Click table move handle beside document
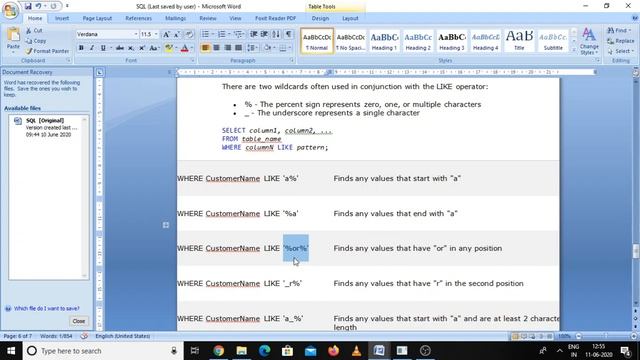Screen dimensions: 640x360 point(166,225)
